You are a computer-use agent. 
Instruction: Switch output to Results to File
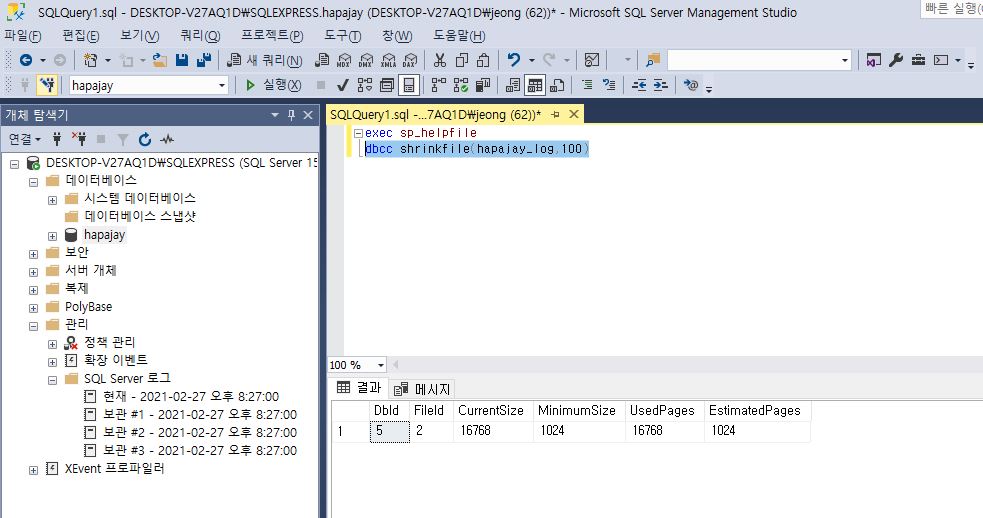point(557,85)
